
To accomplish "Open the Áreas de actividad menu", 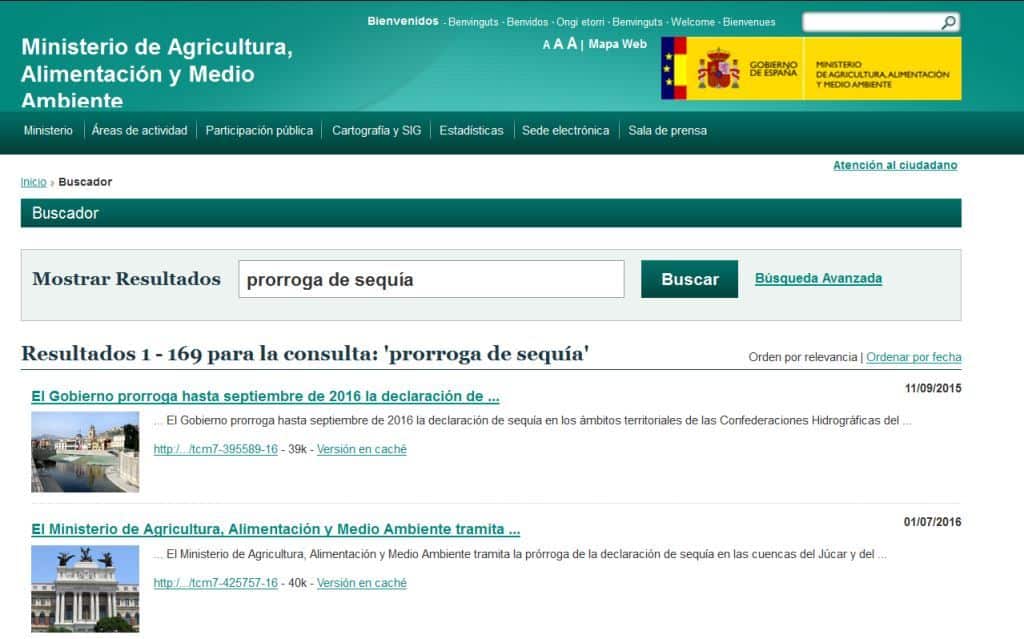I will tap(139, 130).
